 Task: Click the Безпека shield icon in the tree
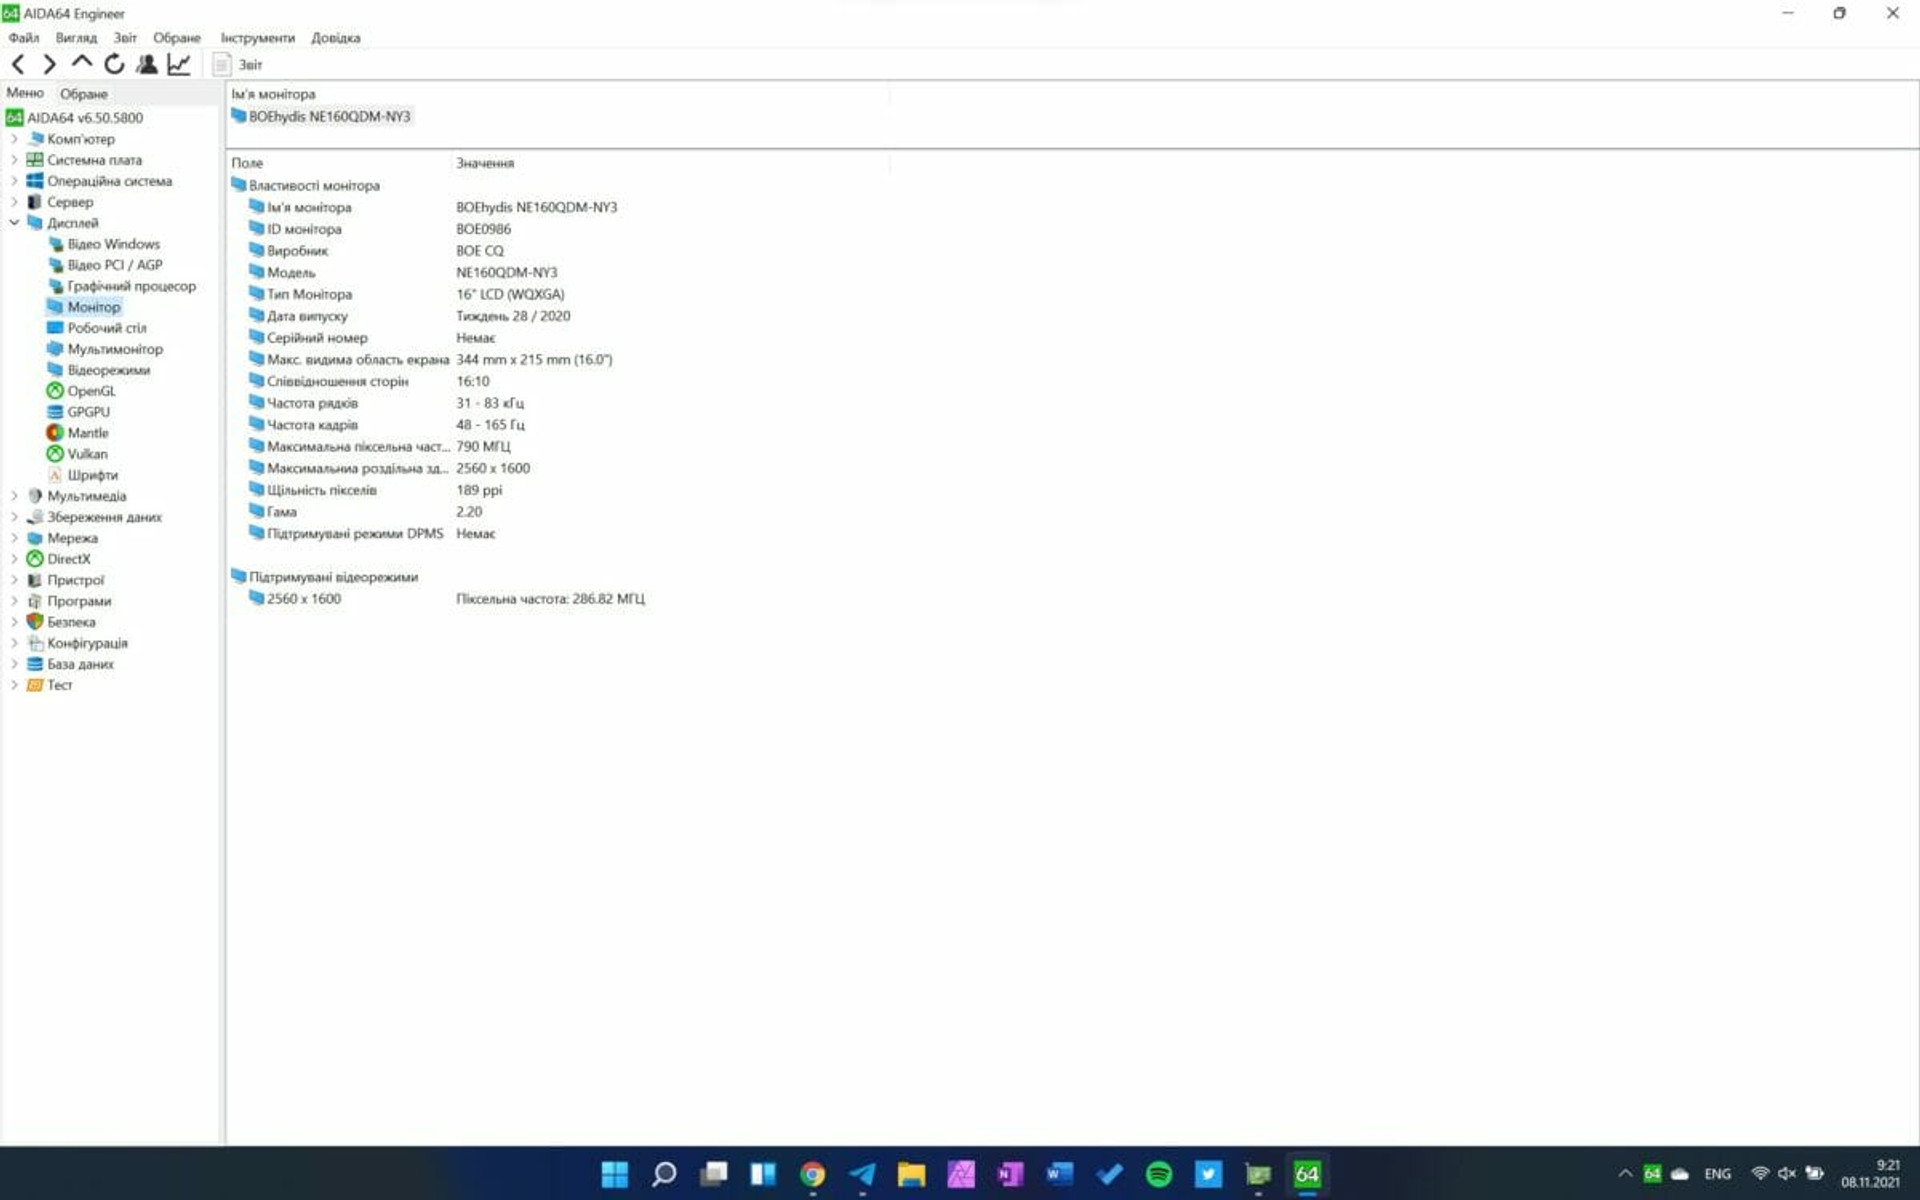click(x=35, y=622)
